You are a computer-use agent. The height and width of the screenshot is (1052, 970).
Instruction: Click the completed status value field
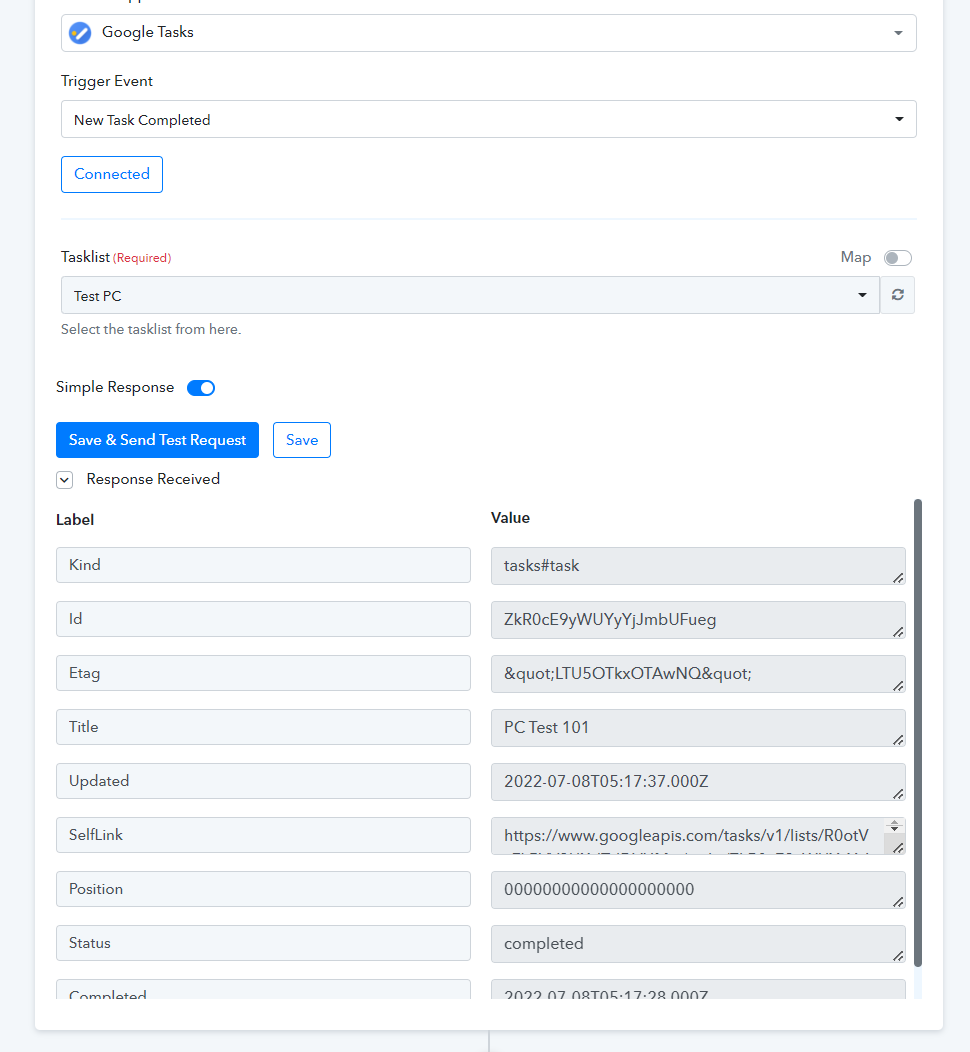tap(698, 944)
